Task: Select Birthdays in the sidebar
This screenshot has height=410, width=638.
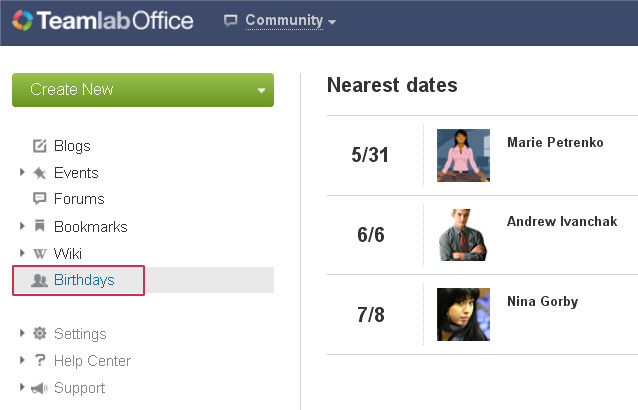Action: click(84, 280)
